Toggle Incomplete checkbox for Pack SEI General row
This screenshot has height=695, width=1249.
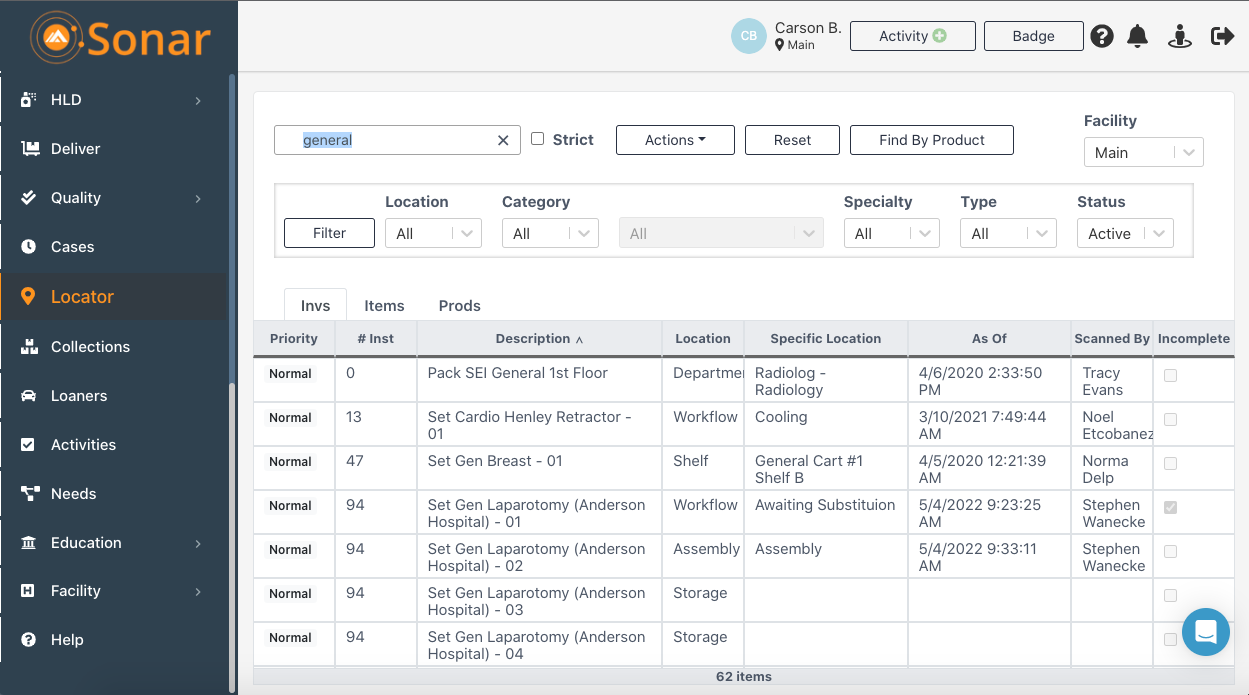click(x=1170, y=376)
